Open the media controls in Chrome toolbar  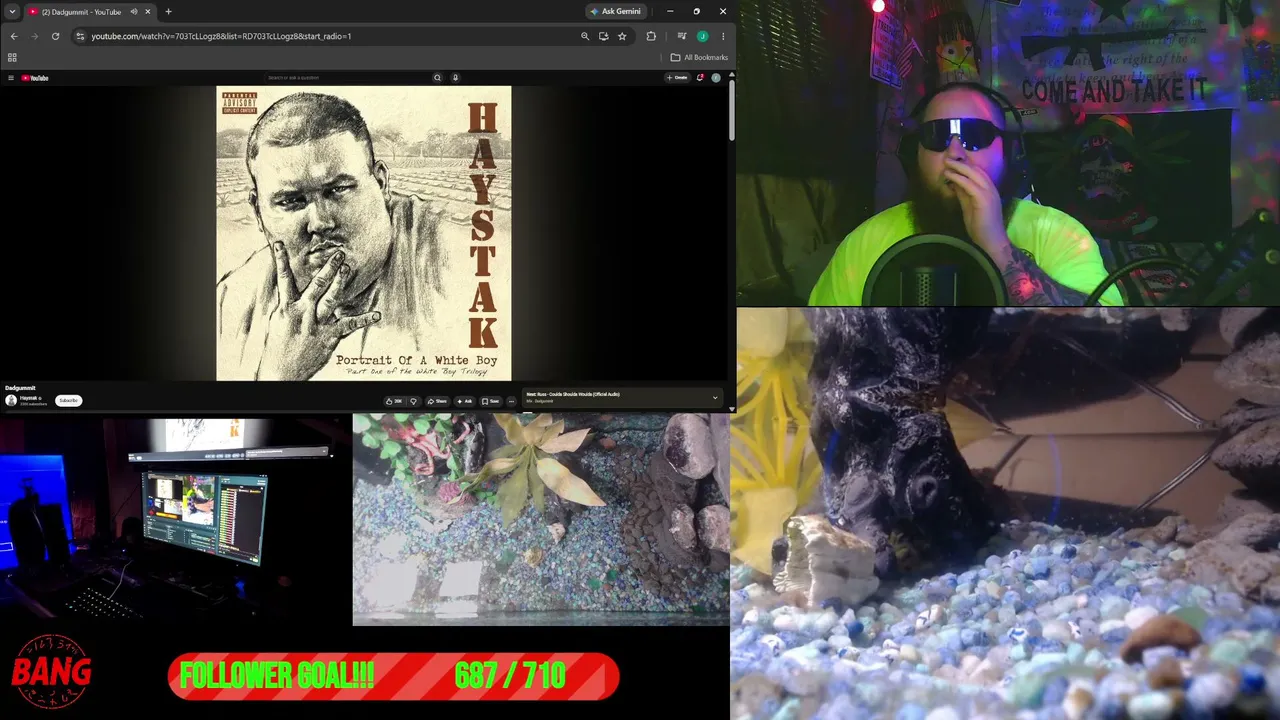point(681,36)
